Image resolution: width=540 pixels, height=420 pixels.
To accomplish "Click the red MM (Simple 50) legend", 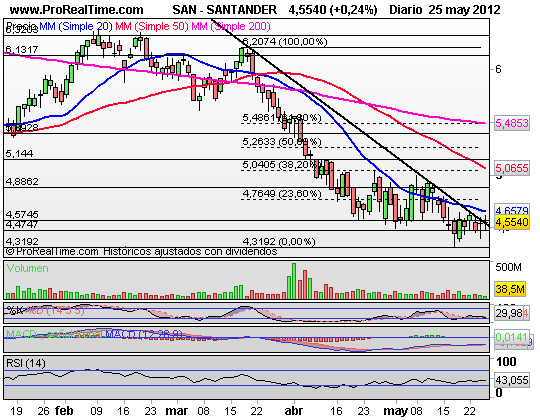I will tap(152, 26).
